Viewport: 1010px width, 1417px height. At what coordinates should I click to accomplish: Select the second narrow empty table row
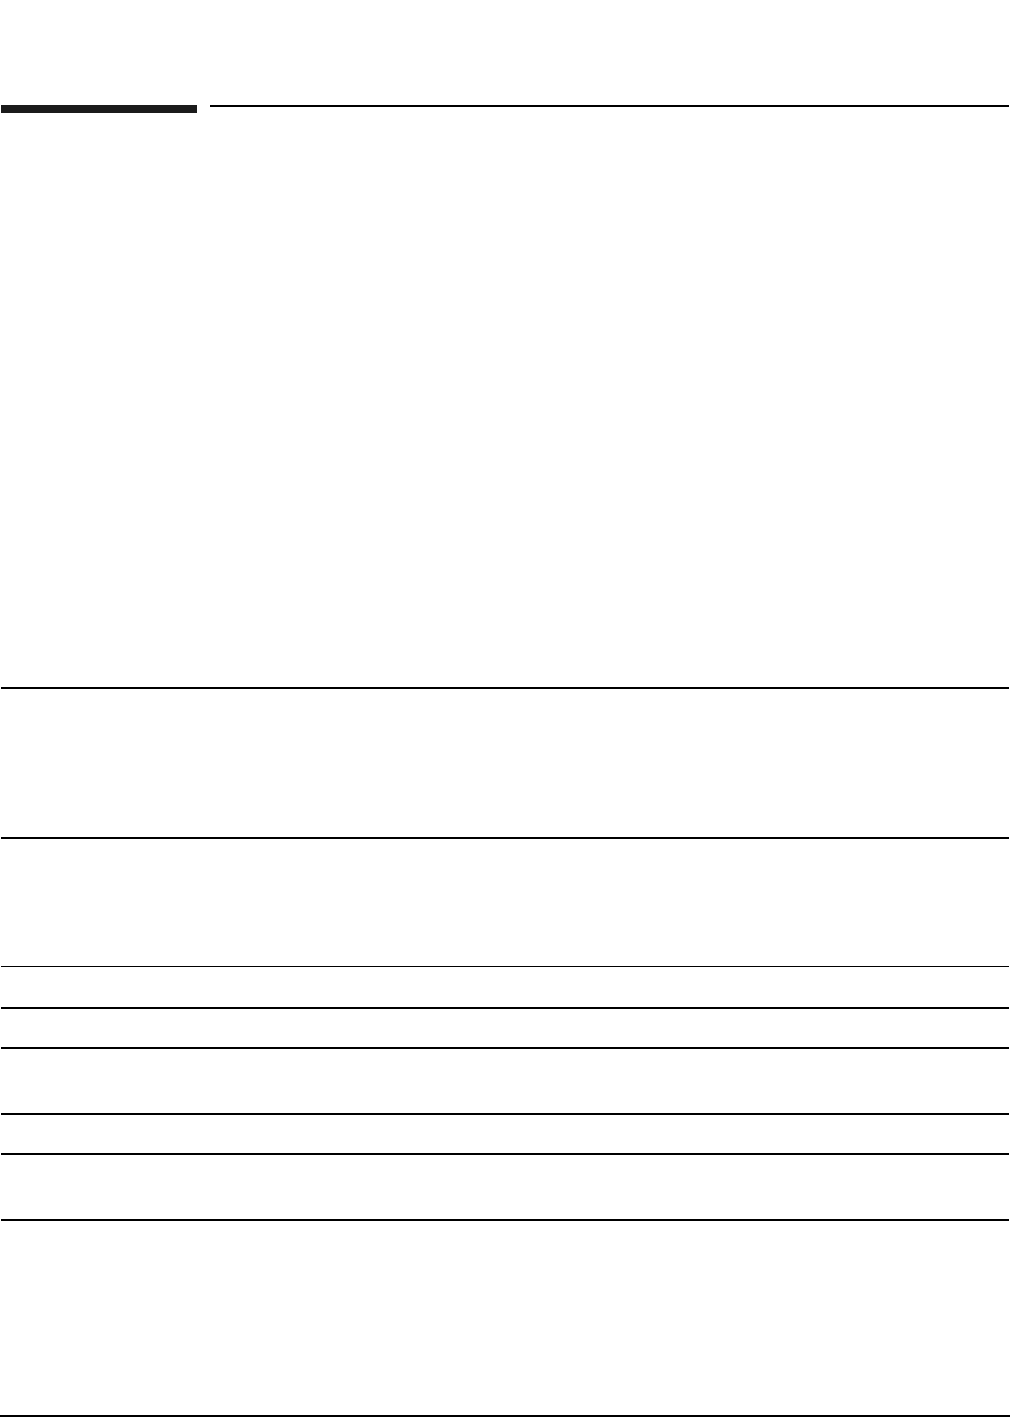(504, 1028)
